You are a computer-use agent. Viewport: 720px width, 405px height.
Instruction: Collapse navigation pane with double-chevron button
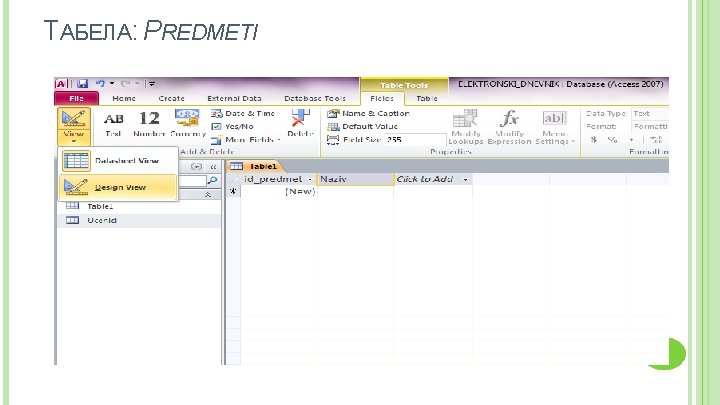(213, 167)
